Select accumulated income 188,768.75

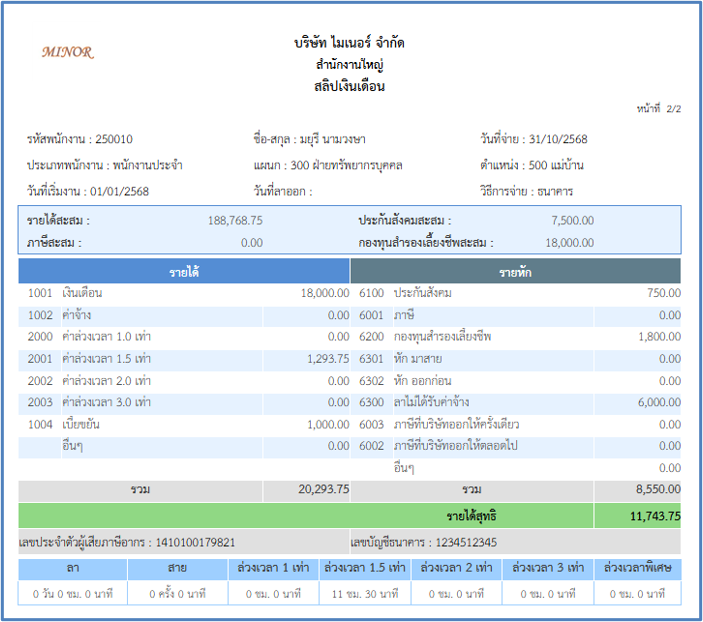click(x=235, y=221)
